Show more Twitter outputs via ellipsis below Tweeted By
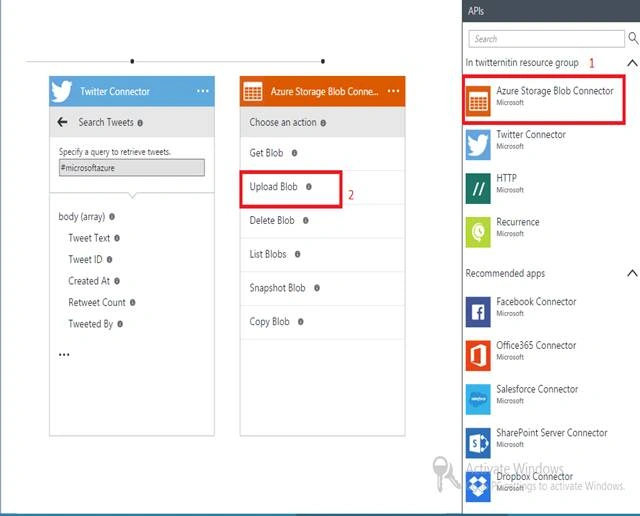 (64, 354)
